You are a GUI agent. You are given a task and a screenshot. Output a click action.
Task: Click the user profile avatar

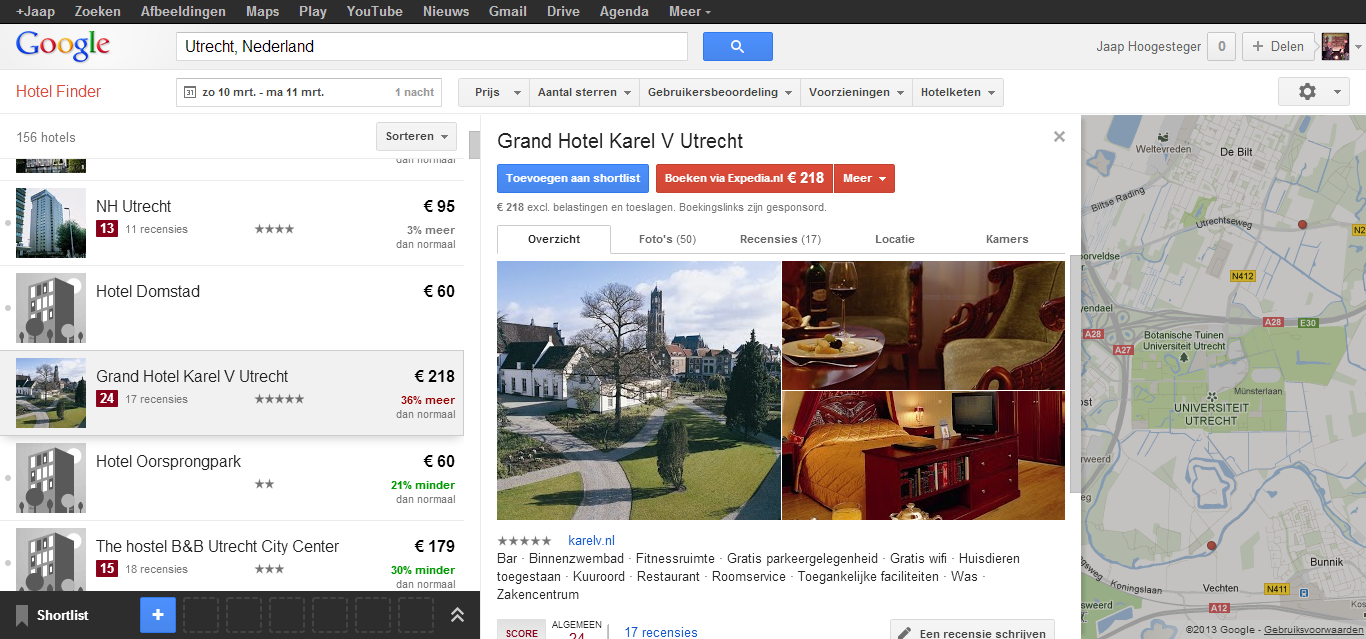coord(1335,47)
